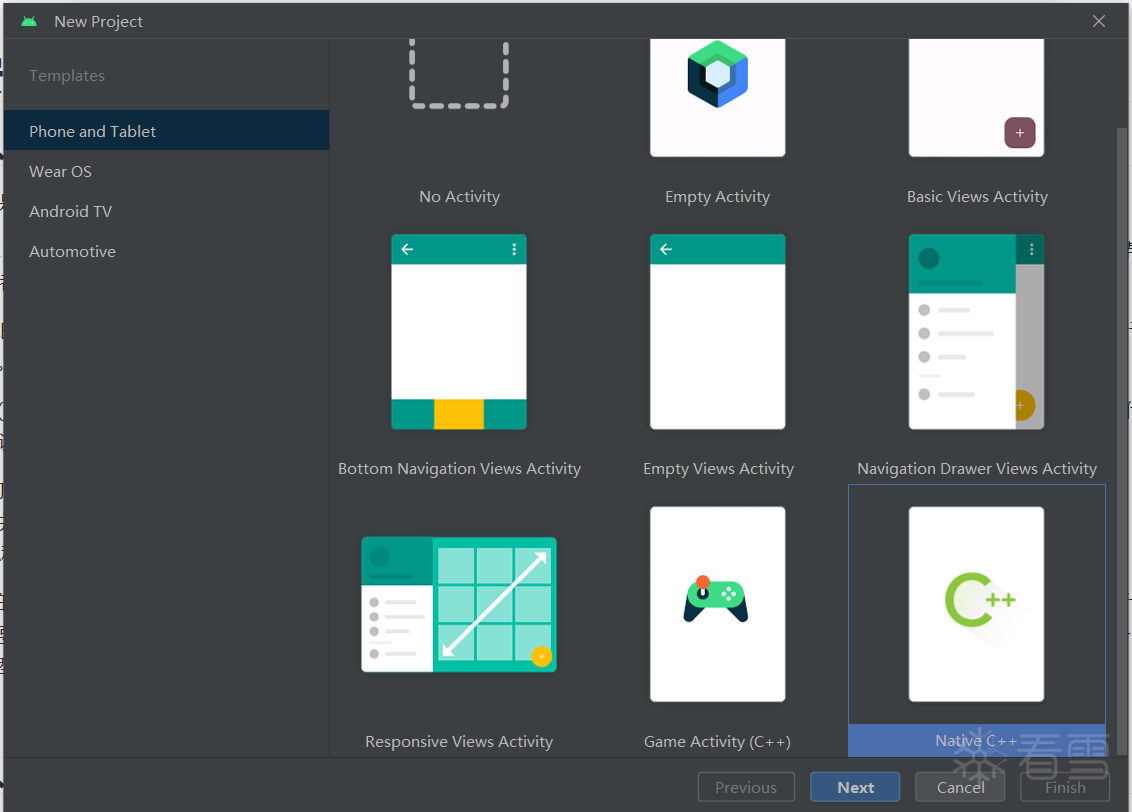Switch to Wear OS templates
1132x812 pixels.
click(x=166, y=171)
